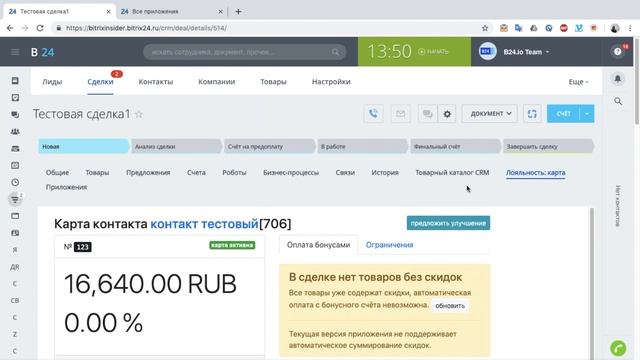Click the Начать workday button
Viewport: 640px width, 360px height.
(x=433, y=51)
